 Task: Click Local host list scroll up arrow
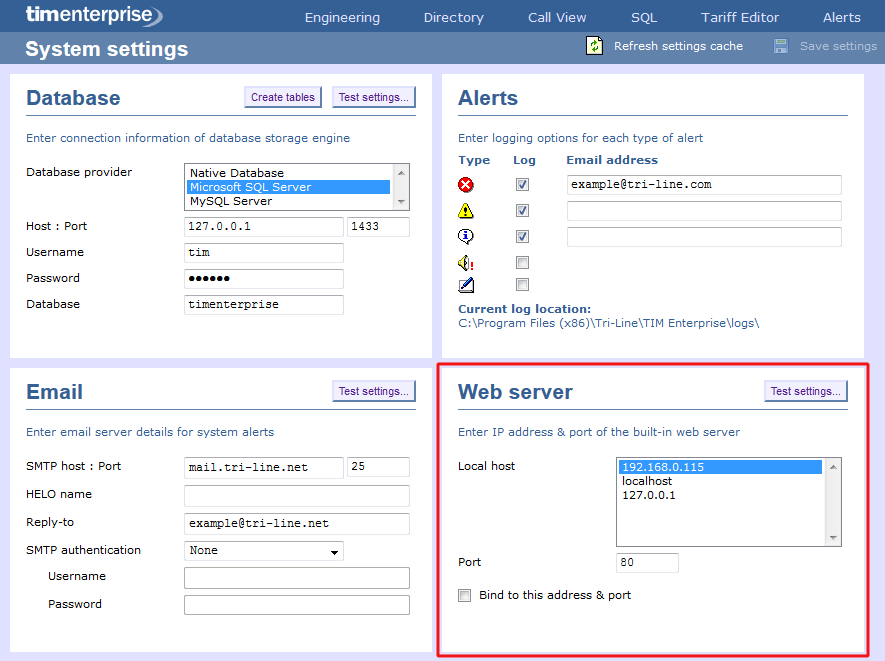[x=833, y=467]
